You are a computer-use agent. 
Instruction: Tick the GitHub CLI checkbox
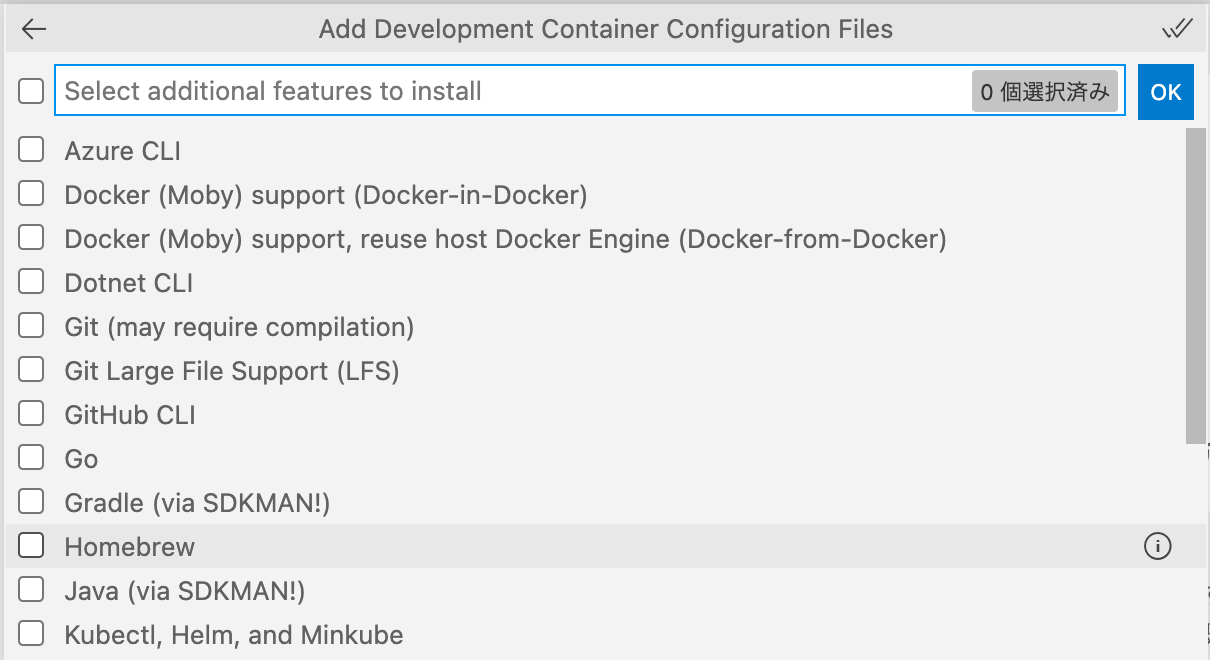[x=31, y=414]
